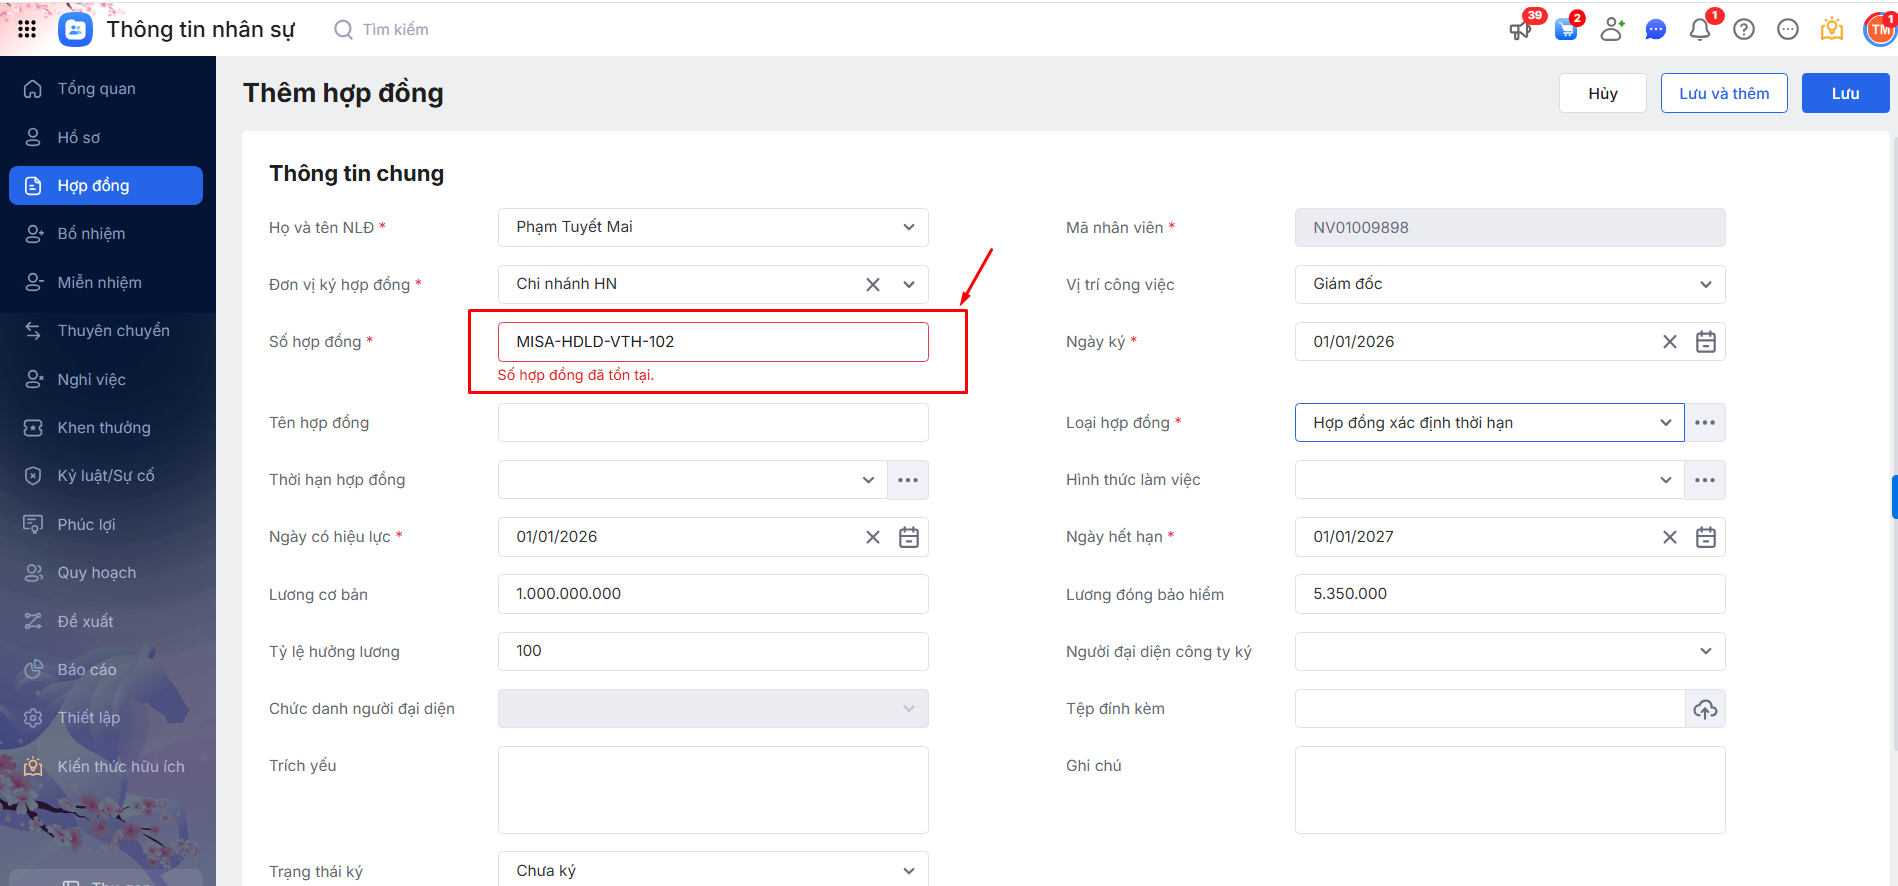The width and height of the screenshot is (1898, 886).
Task: Expand the Họ và tên NLĐ dropdown
Action: click(x=908, y=228)
